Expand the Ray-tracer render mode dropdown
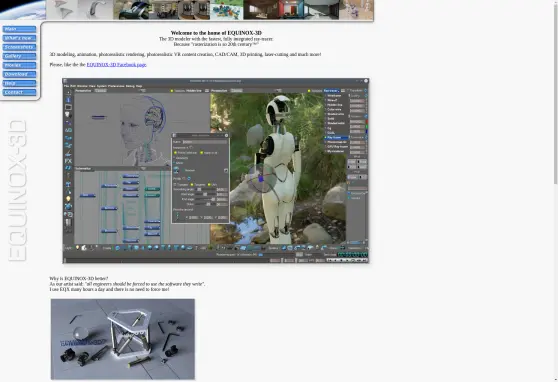This screenshot has height=382, width=558. 331,91
